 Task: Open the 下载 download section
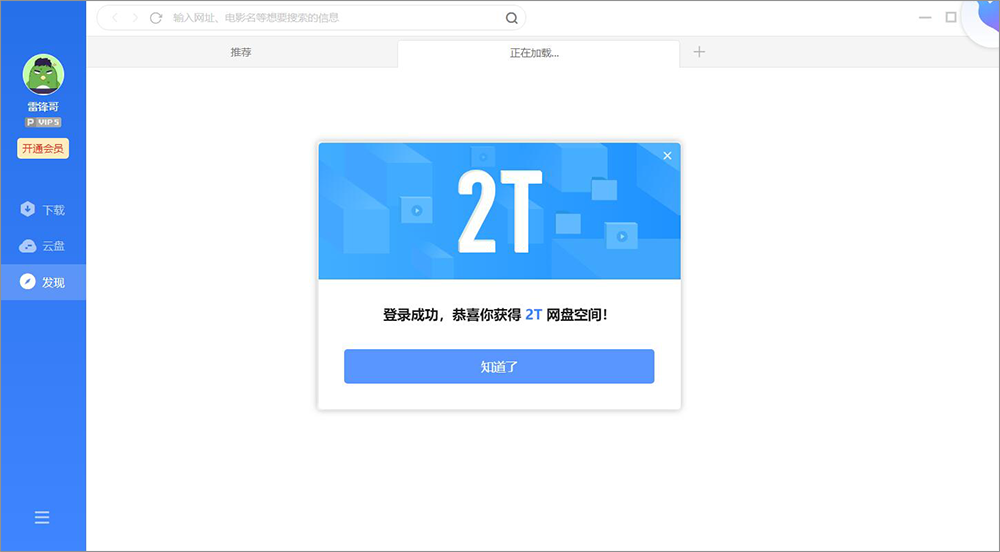pos(43,210)
